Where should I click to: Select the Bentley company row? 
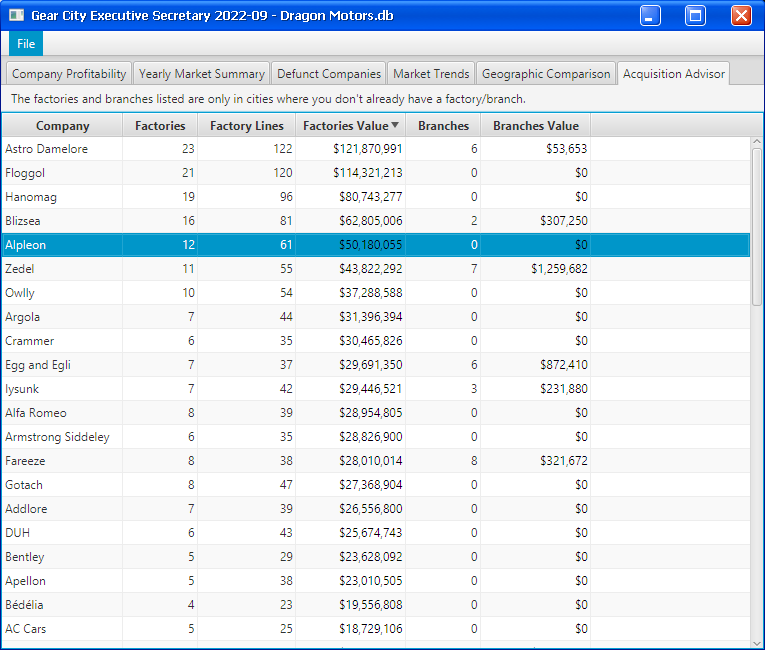pos(376,557)
